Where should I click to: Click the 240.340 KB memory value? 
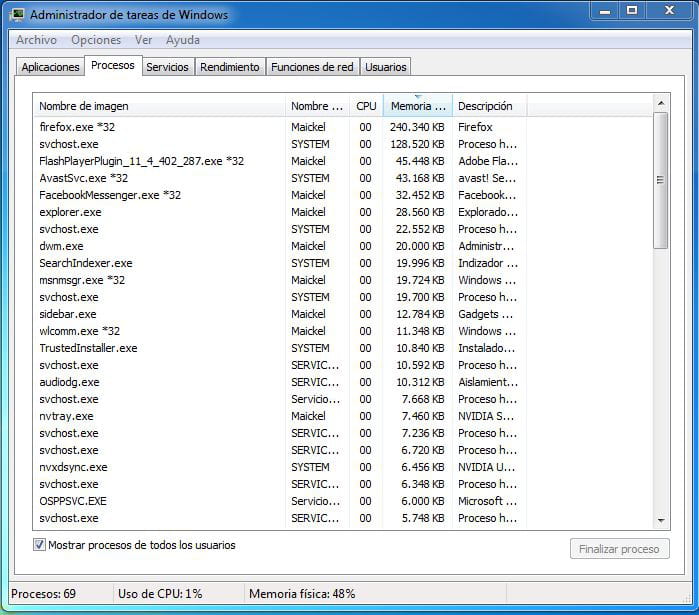coord(417,127)
